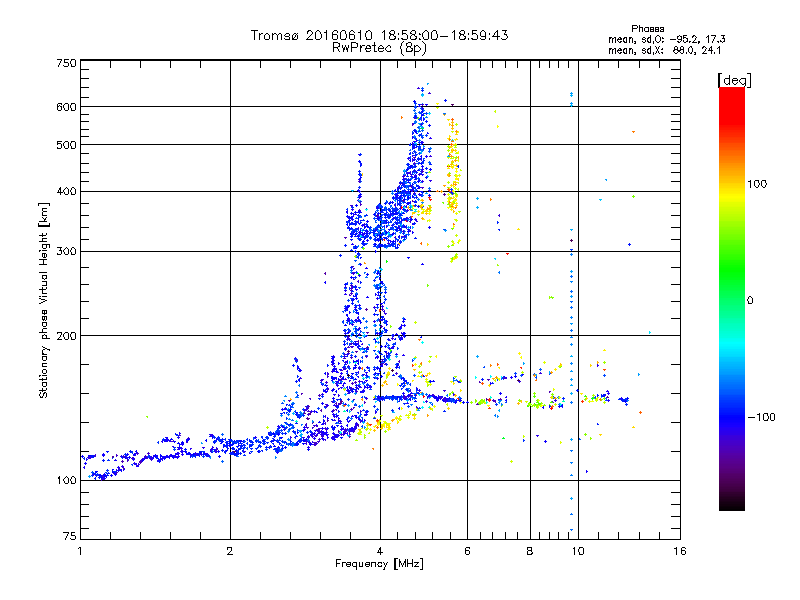Click the y-axis tick label '100'

[66, 481]
